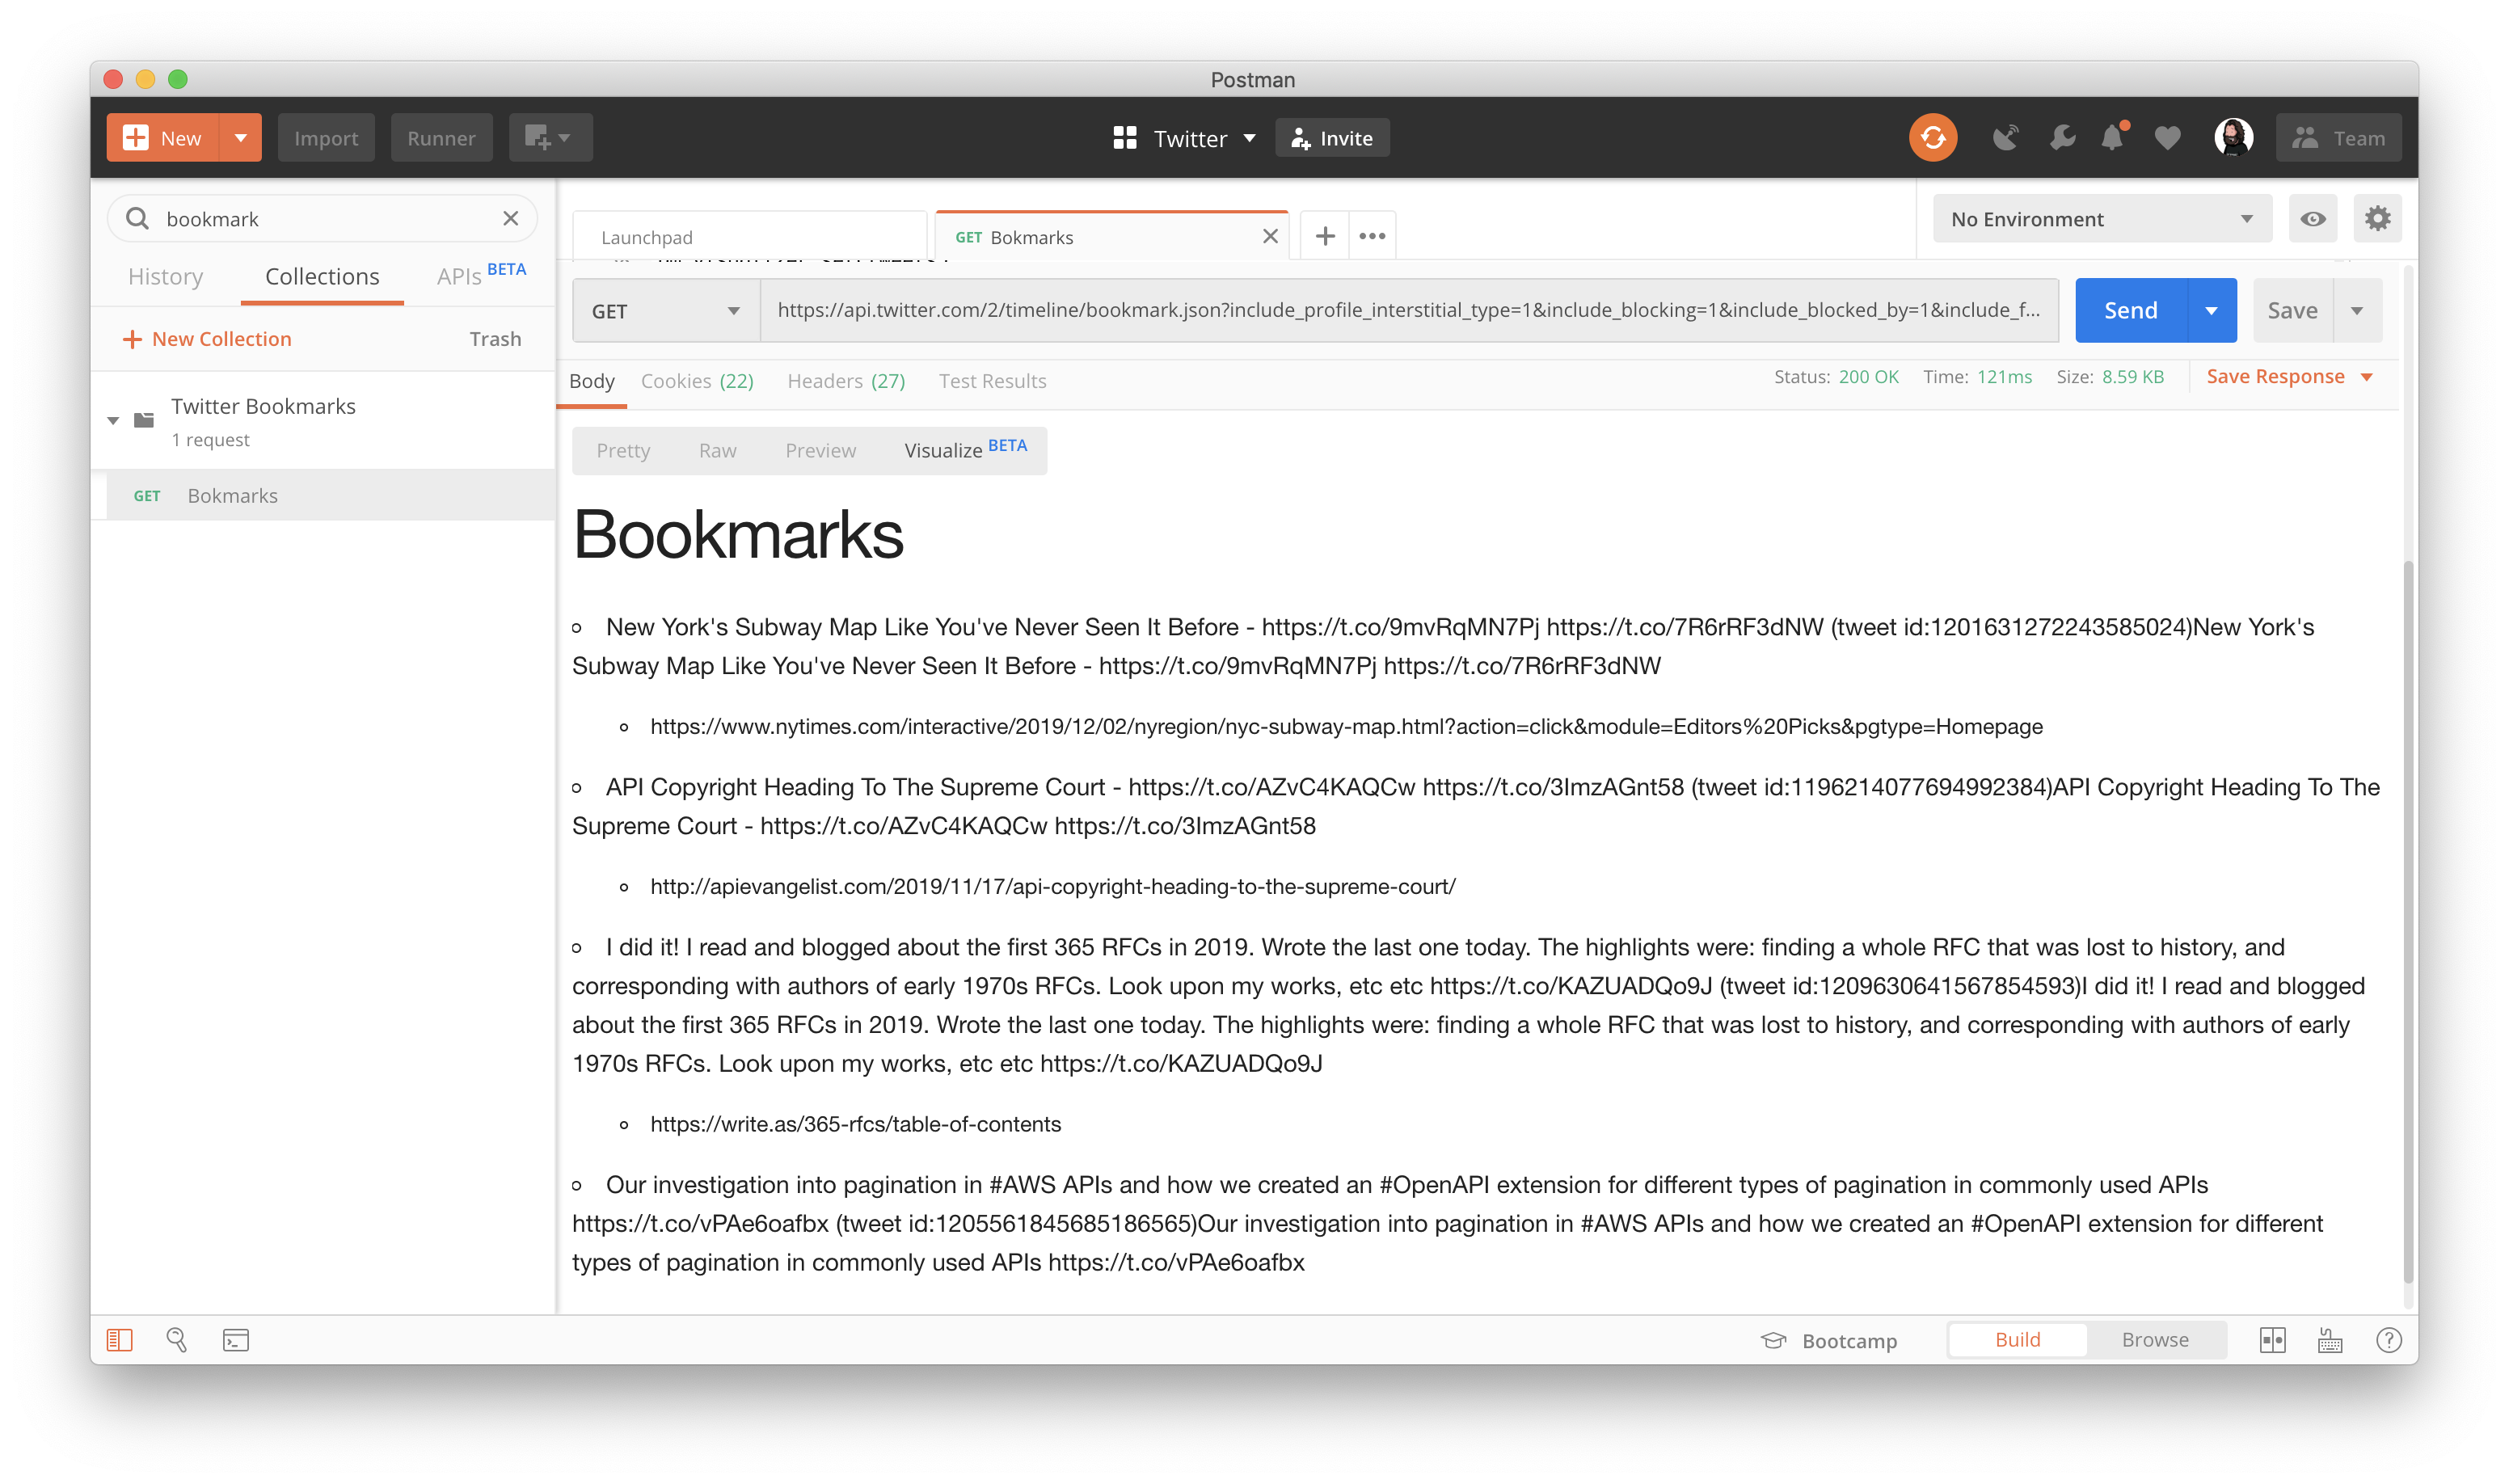This screenshot has height=1484, width=2509.
Task: Clear the bookmark search with X
Action: (x=510, y=218)
